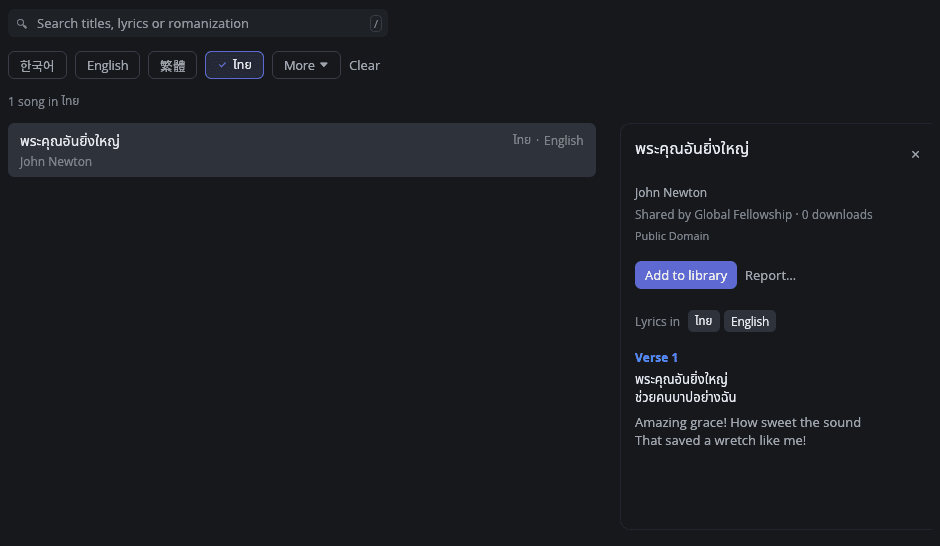
Task: Click the ช่วยคนบาปอย่างฉัน lyric line
Action: coord(686,397)
